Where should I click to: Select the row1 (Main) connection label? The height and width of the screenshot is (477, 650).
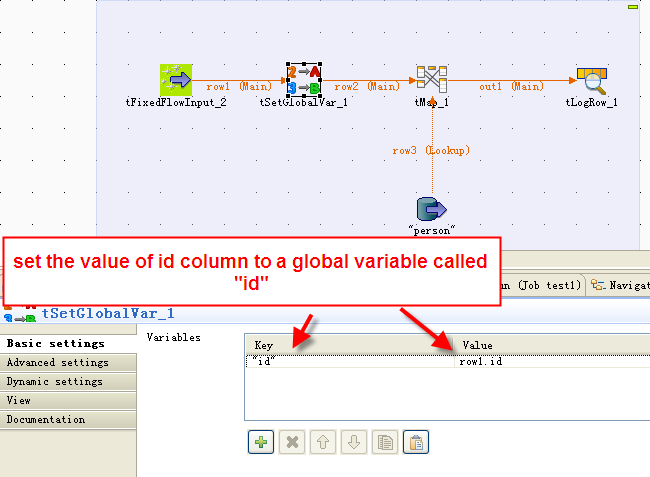click(239, 87)
